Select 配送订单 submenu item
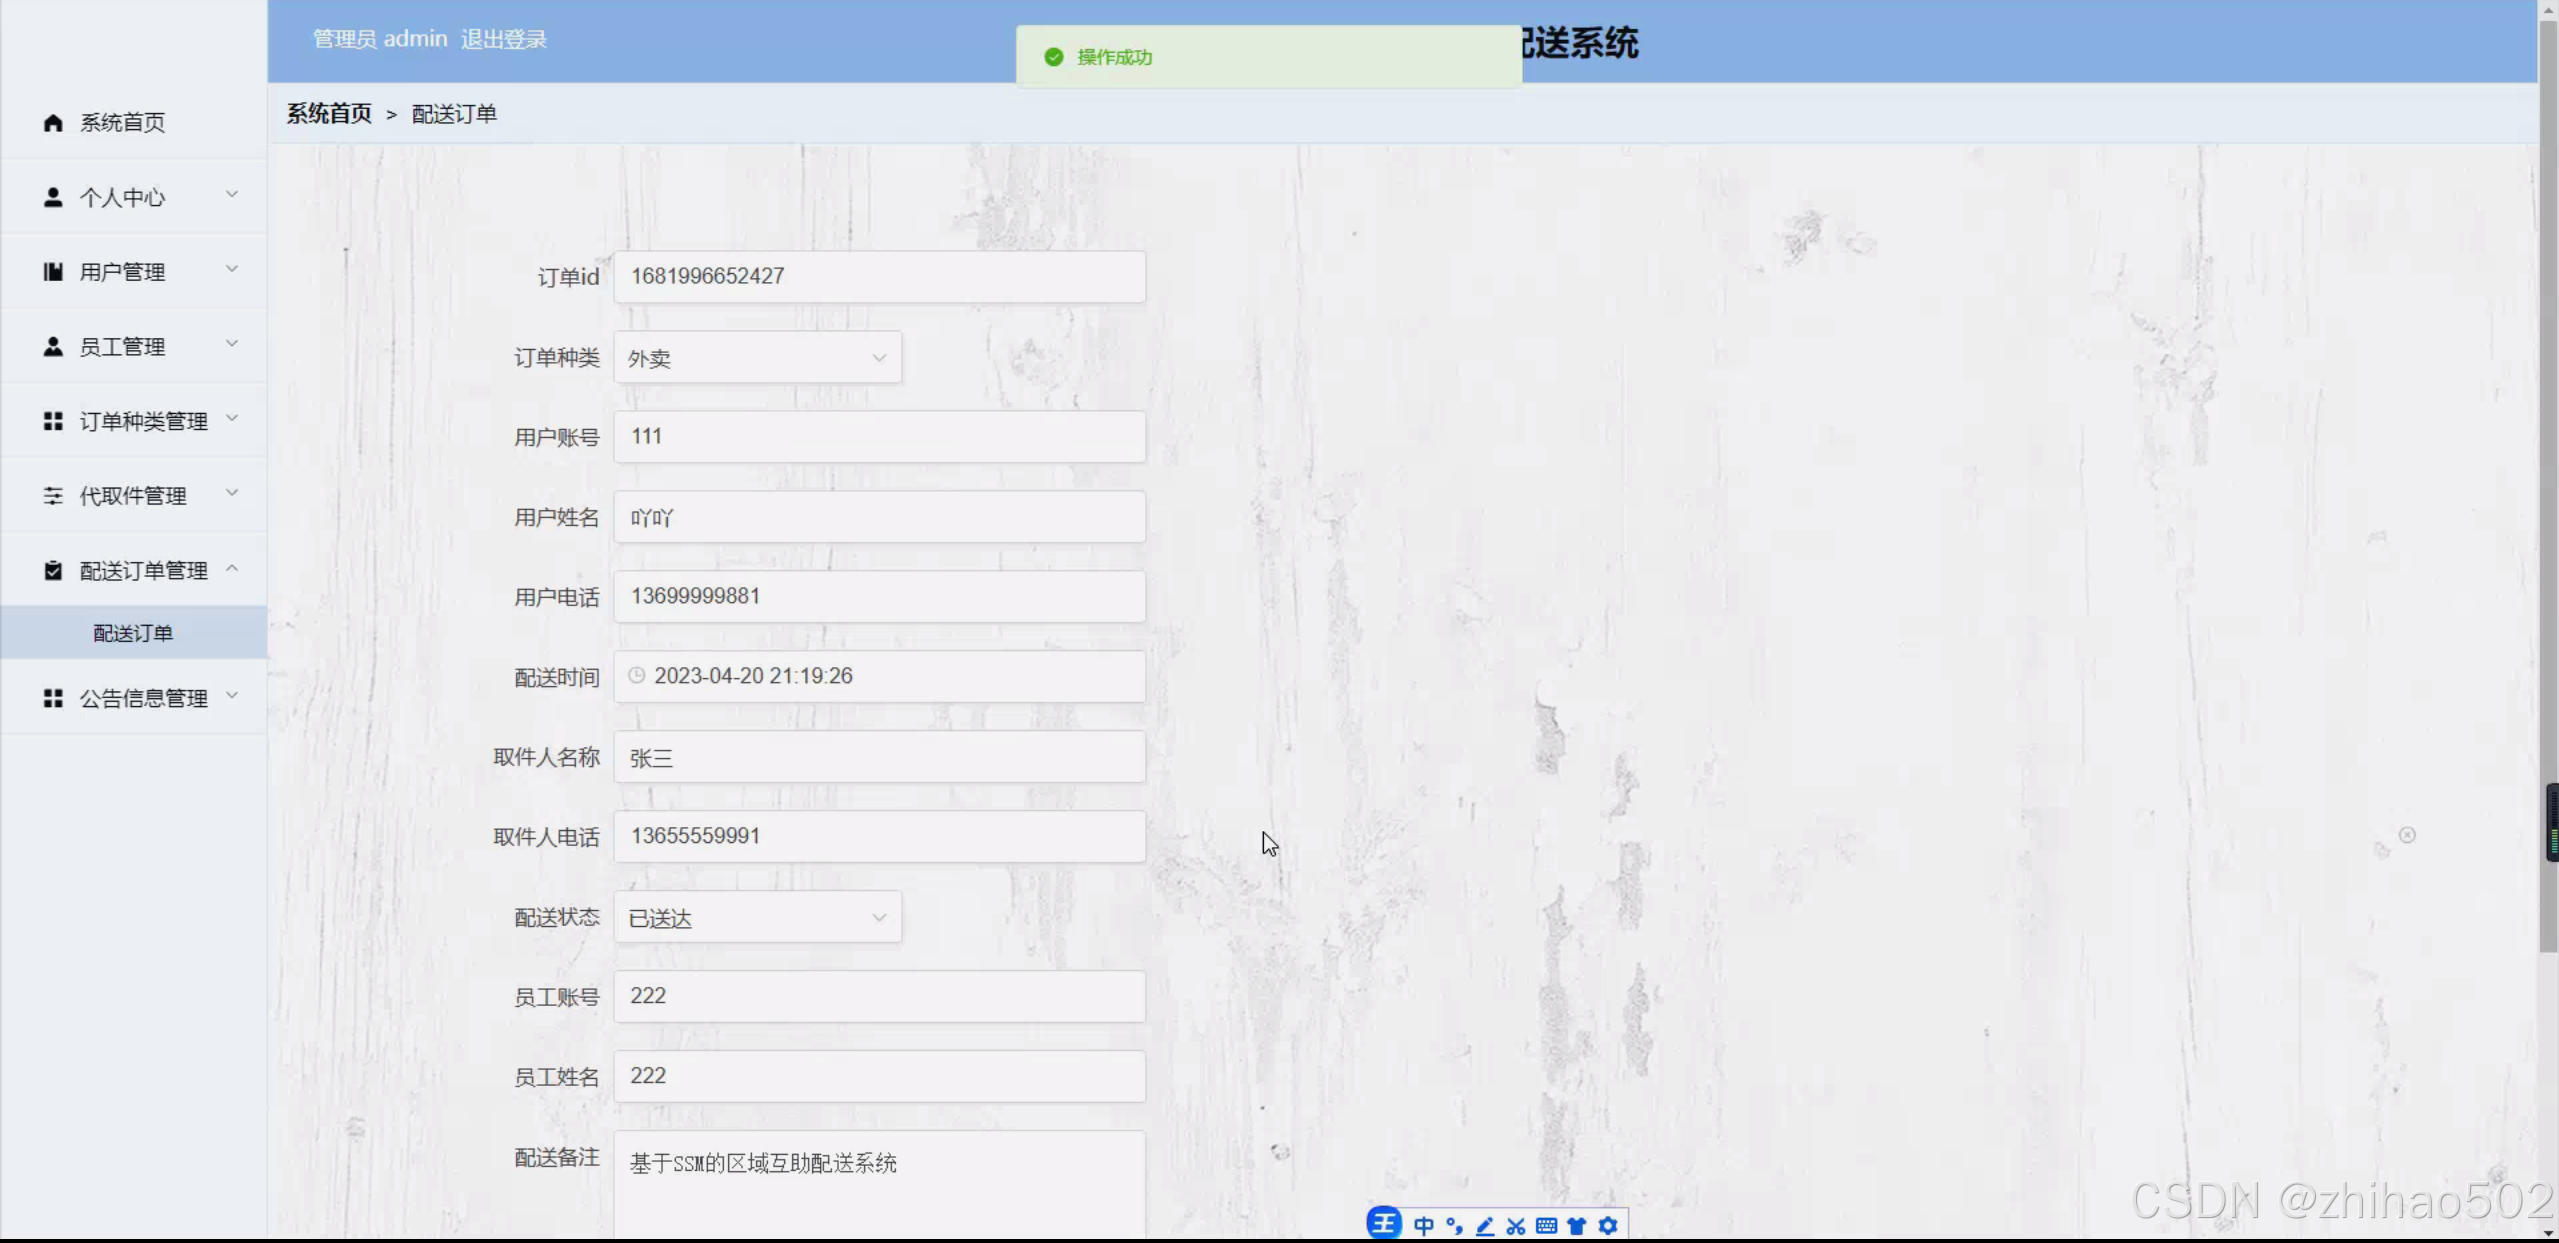This screenshot has height=1243, width=2559. click(133, 633)
